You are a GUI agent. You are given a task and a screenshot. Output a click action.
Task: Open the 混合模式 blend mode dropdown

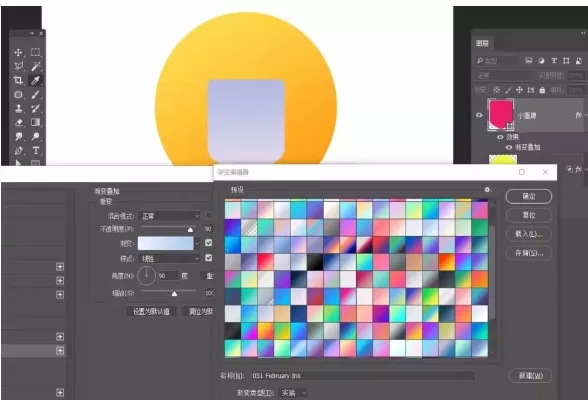coord(169,216)
